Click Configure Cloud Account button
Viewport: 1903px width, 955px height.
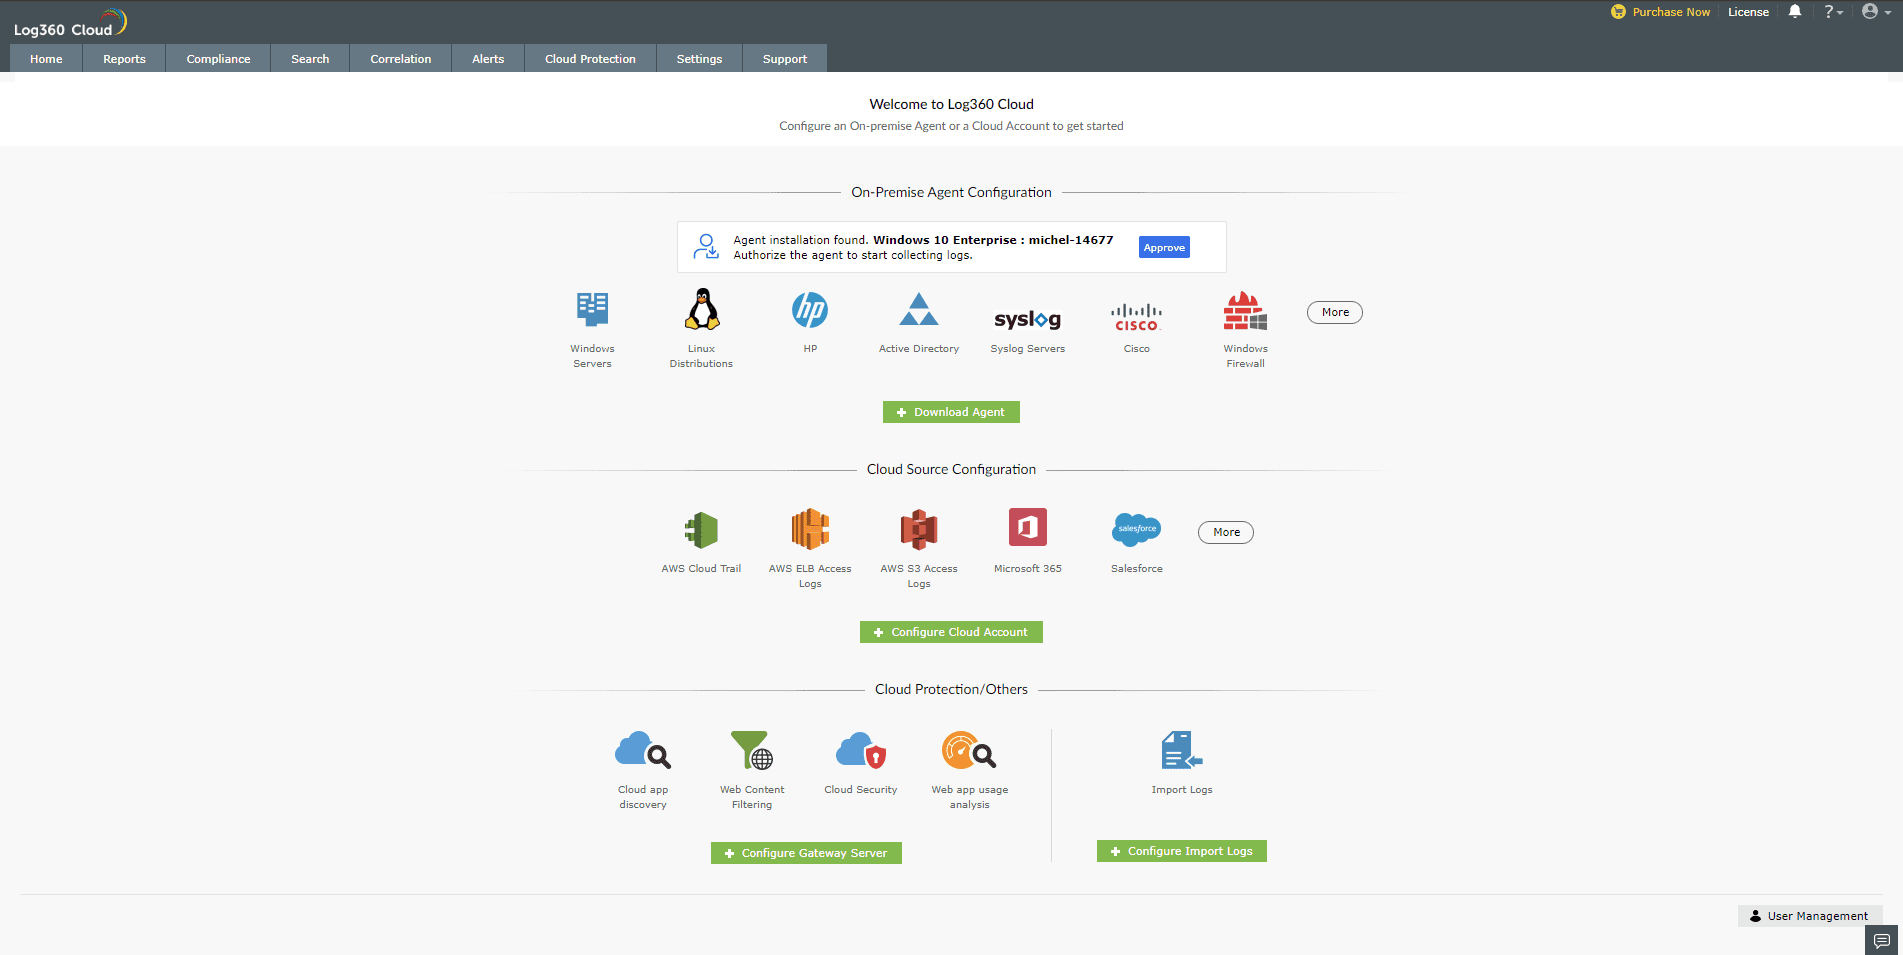[951, 632]
